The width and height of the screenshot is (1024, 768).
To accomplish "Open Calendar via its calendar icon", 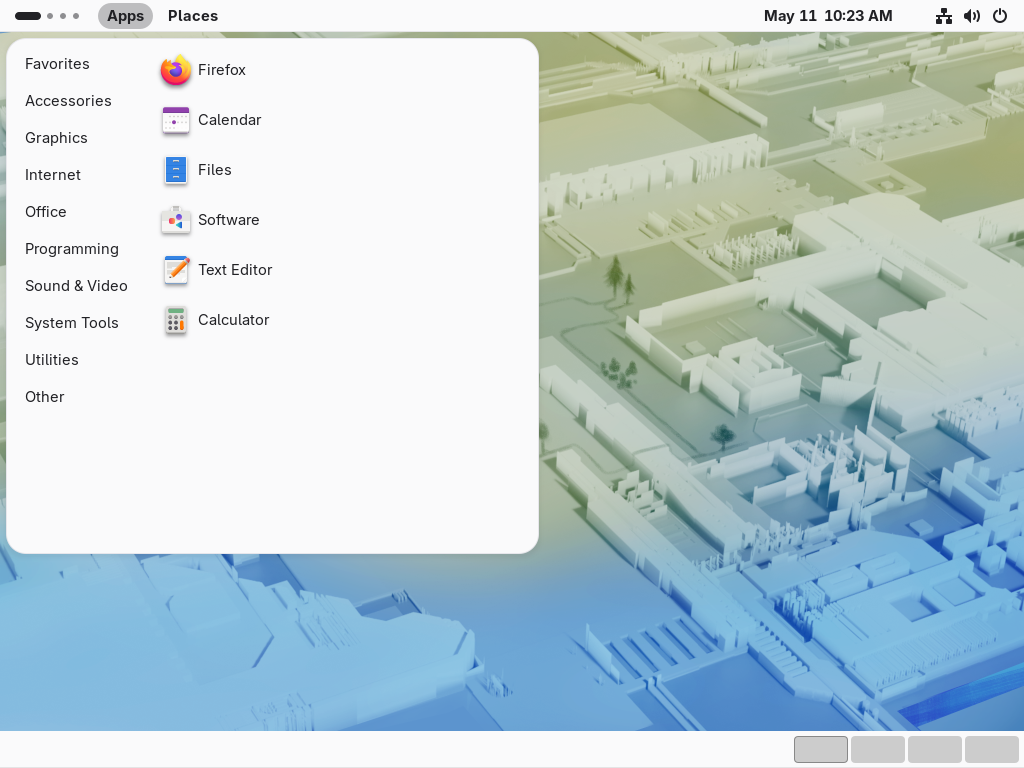I will pos(176,120).
